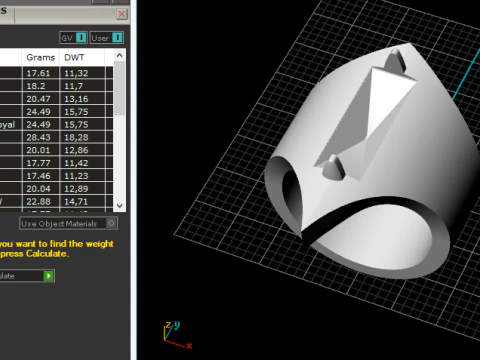480x360 pixels.
Task: Select the 11,7 DWT cell
Action: pos(82,86)
